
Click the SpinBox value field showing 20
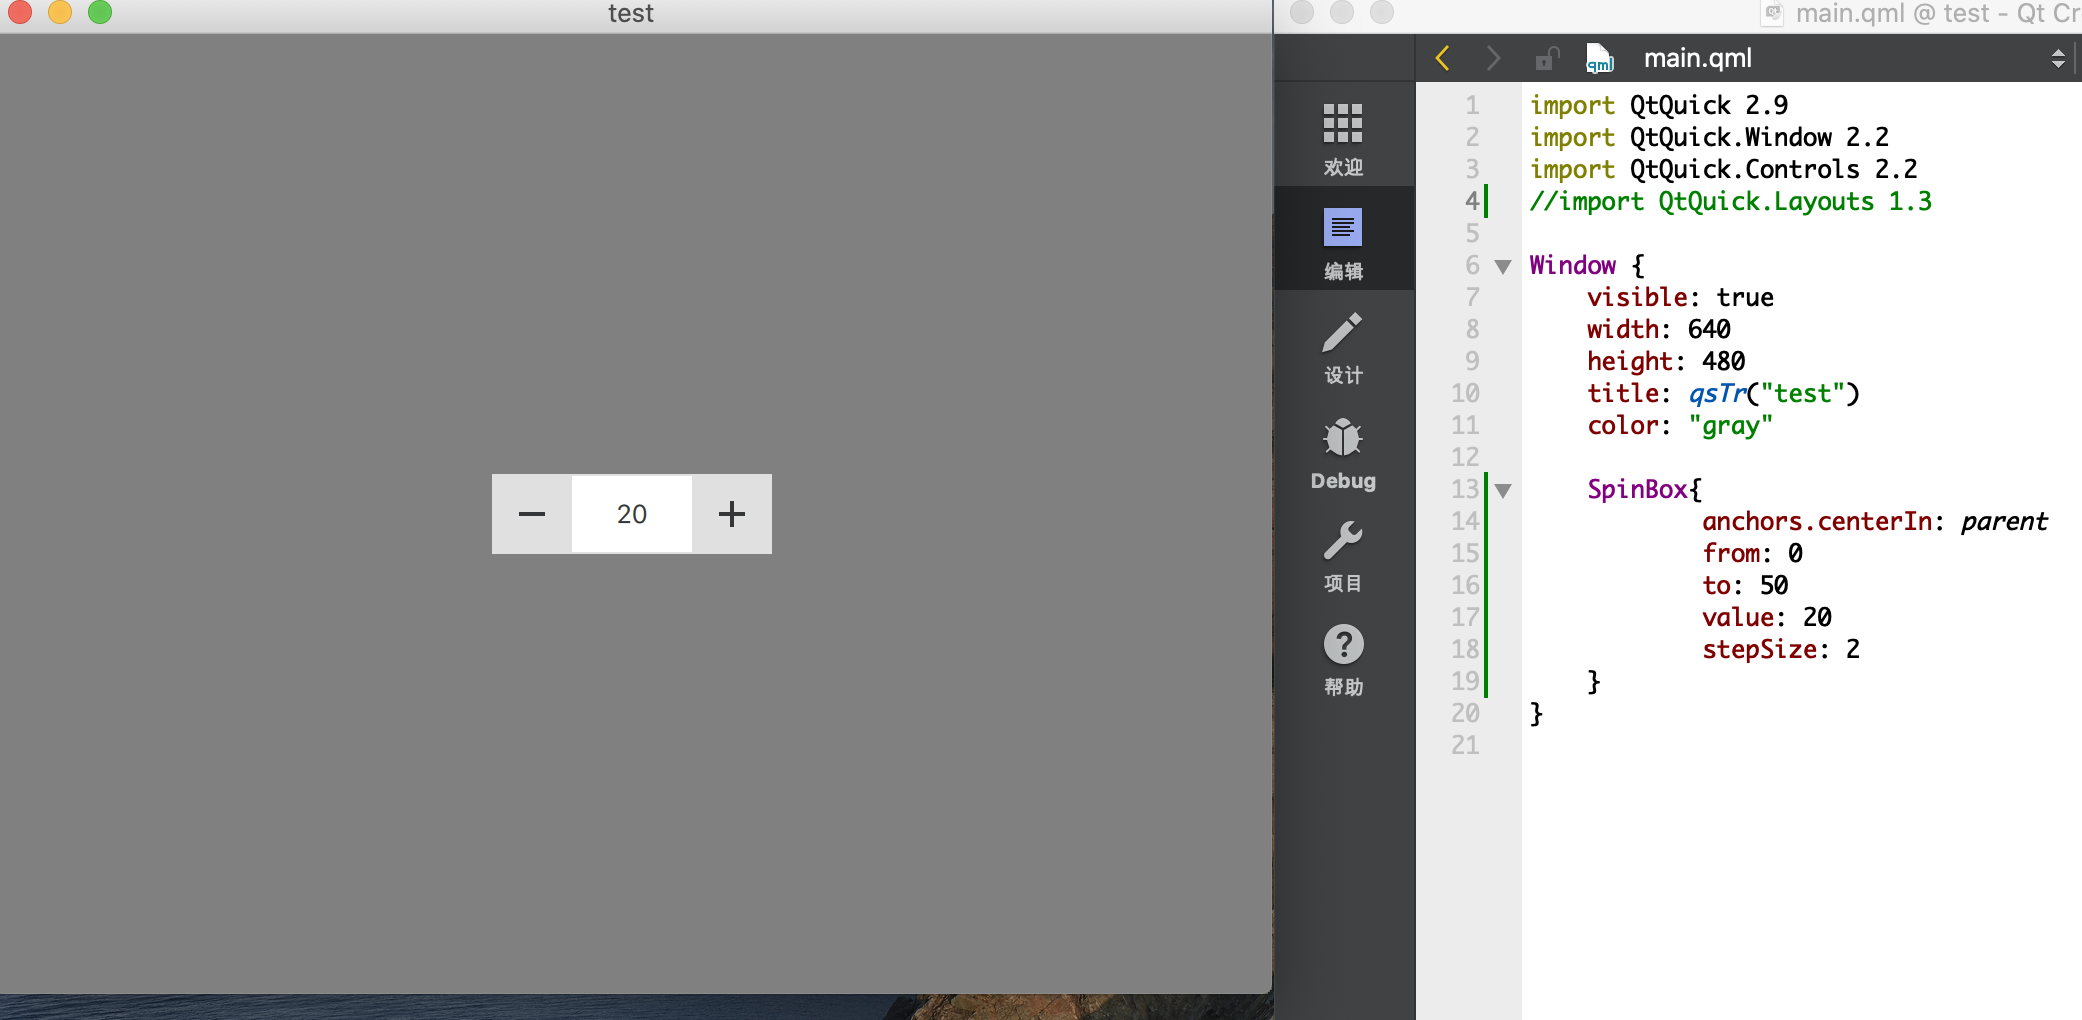[630, 513]
